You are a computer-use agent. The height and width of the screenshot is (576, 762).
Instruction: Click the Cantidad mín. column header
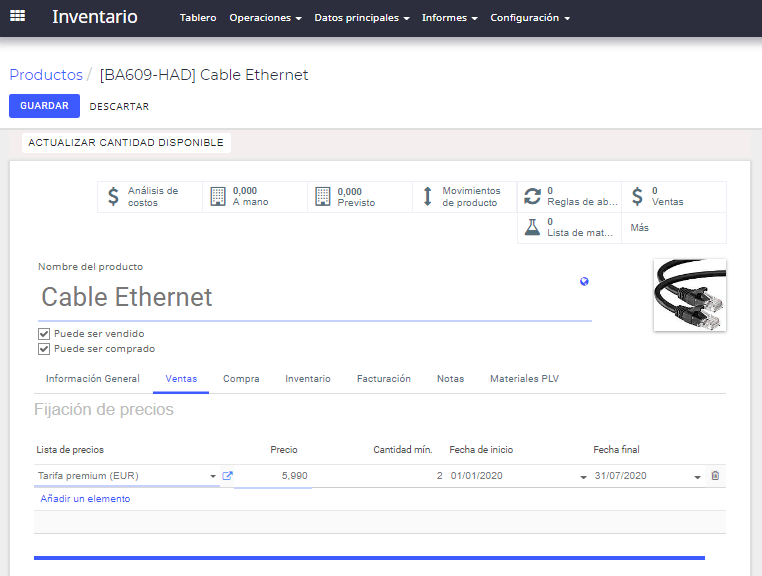click(x=402, y=450)
